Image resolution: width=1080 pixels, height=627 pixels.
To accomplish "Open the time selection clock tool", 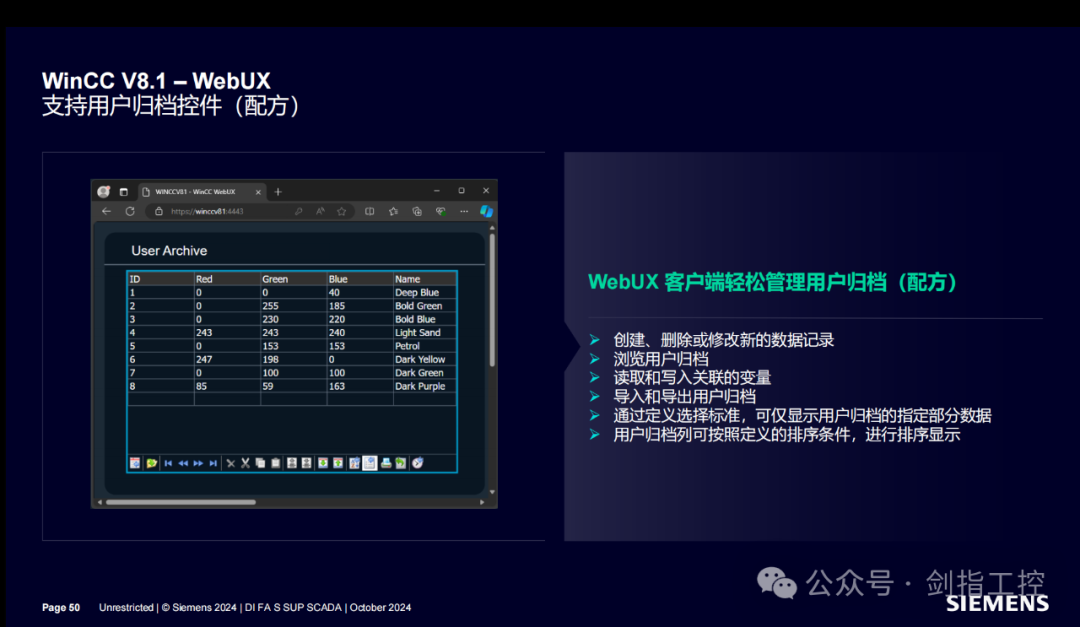I will tap(418, 463).
